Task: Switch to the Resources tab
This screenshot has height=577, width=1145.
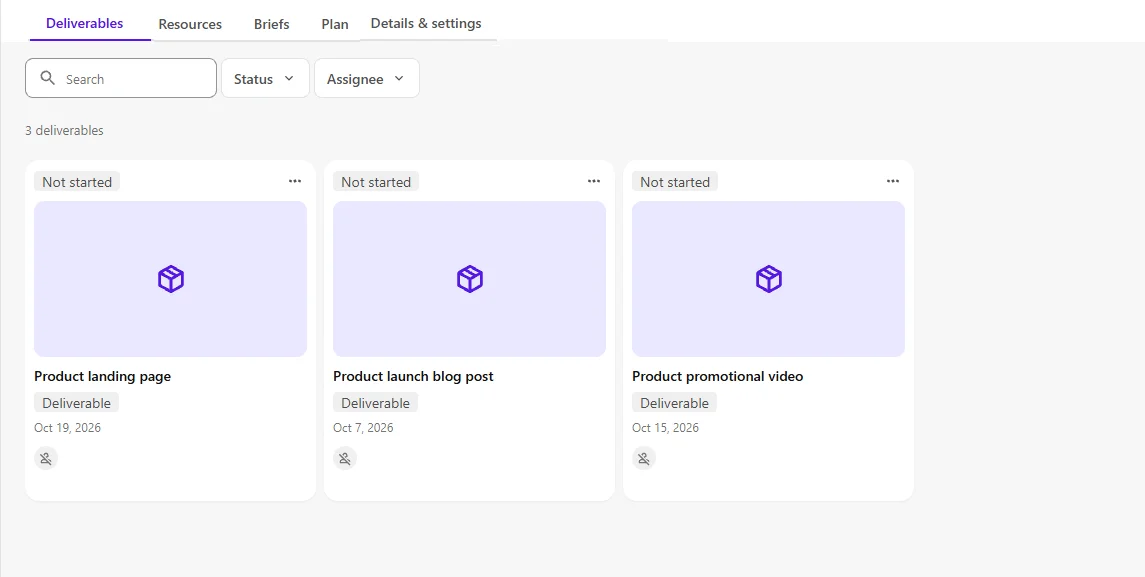Action: (190, 24)
